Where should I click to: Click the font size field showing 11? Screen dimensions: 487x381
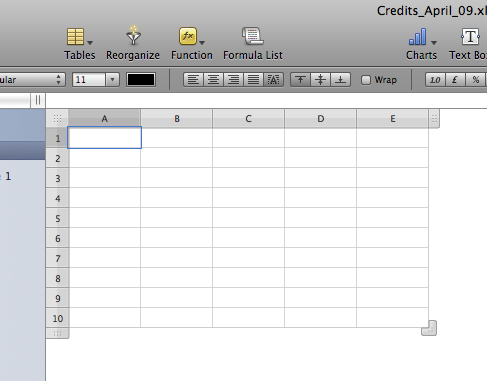click(x=89, y=80)
